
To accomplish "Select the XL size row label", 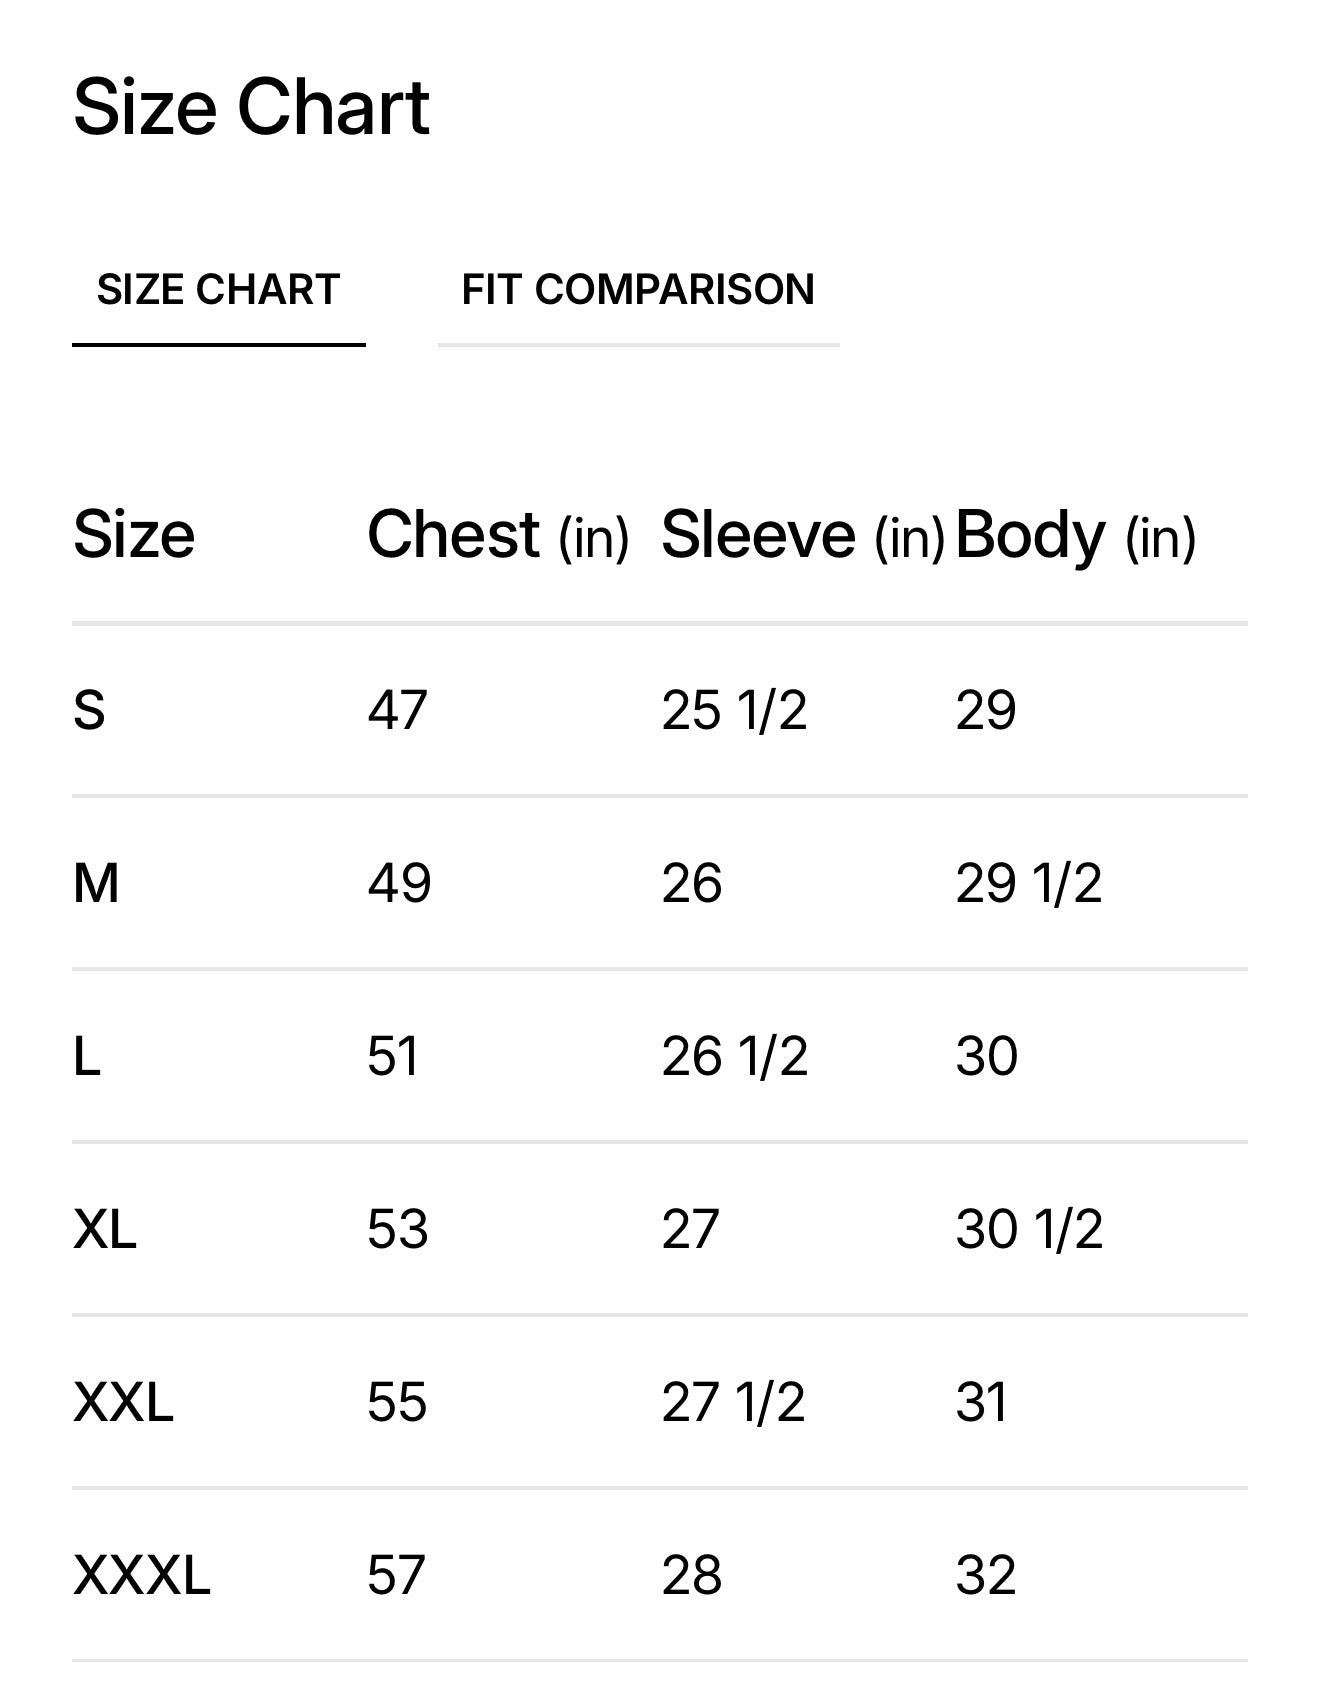I will pos(105,1229).
